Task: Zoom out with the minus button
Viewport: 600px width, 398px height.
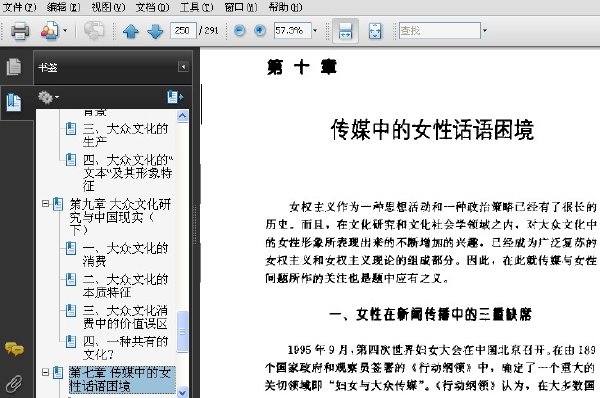Action: click(x=240, y=31)
